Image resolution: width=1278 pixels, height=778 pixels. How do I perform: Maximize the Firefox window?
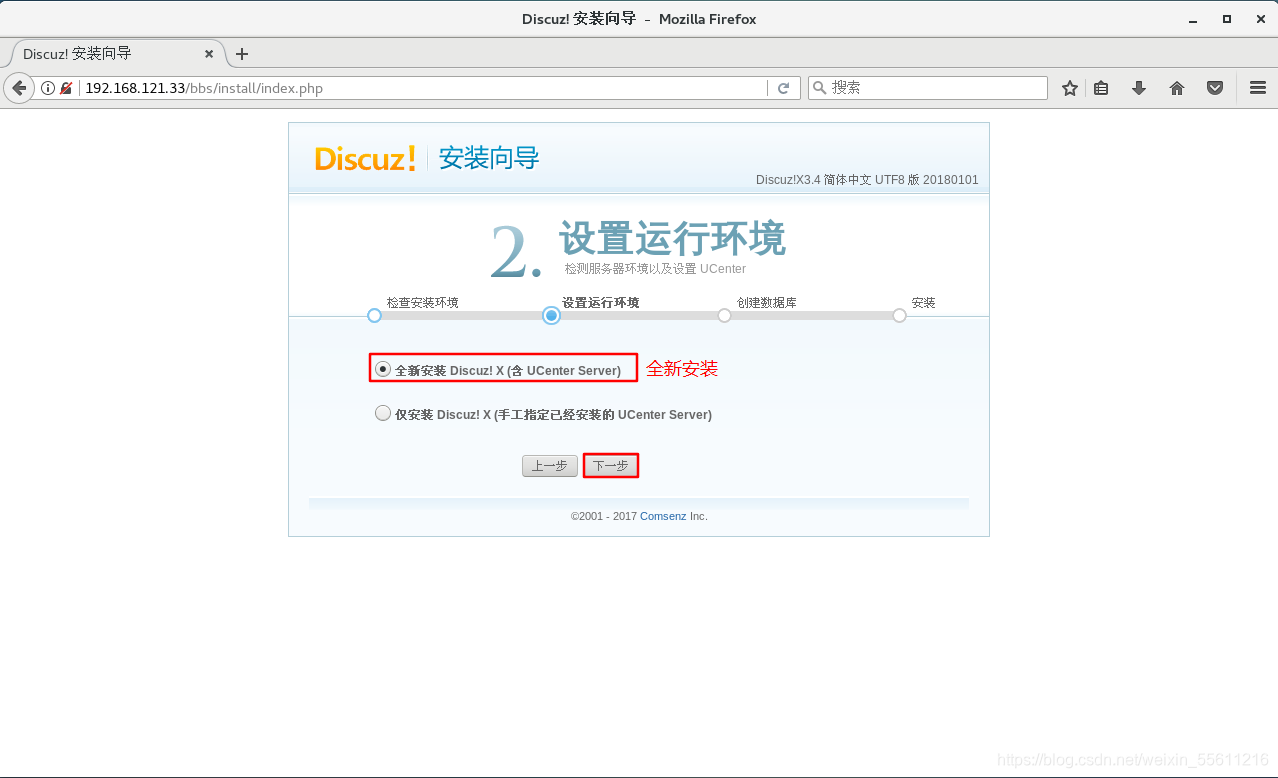click(1227, 19)
